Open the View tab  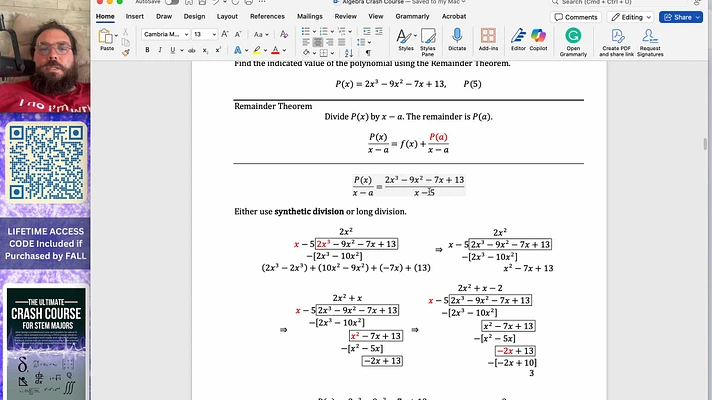[376, 16]
